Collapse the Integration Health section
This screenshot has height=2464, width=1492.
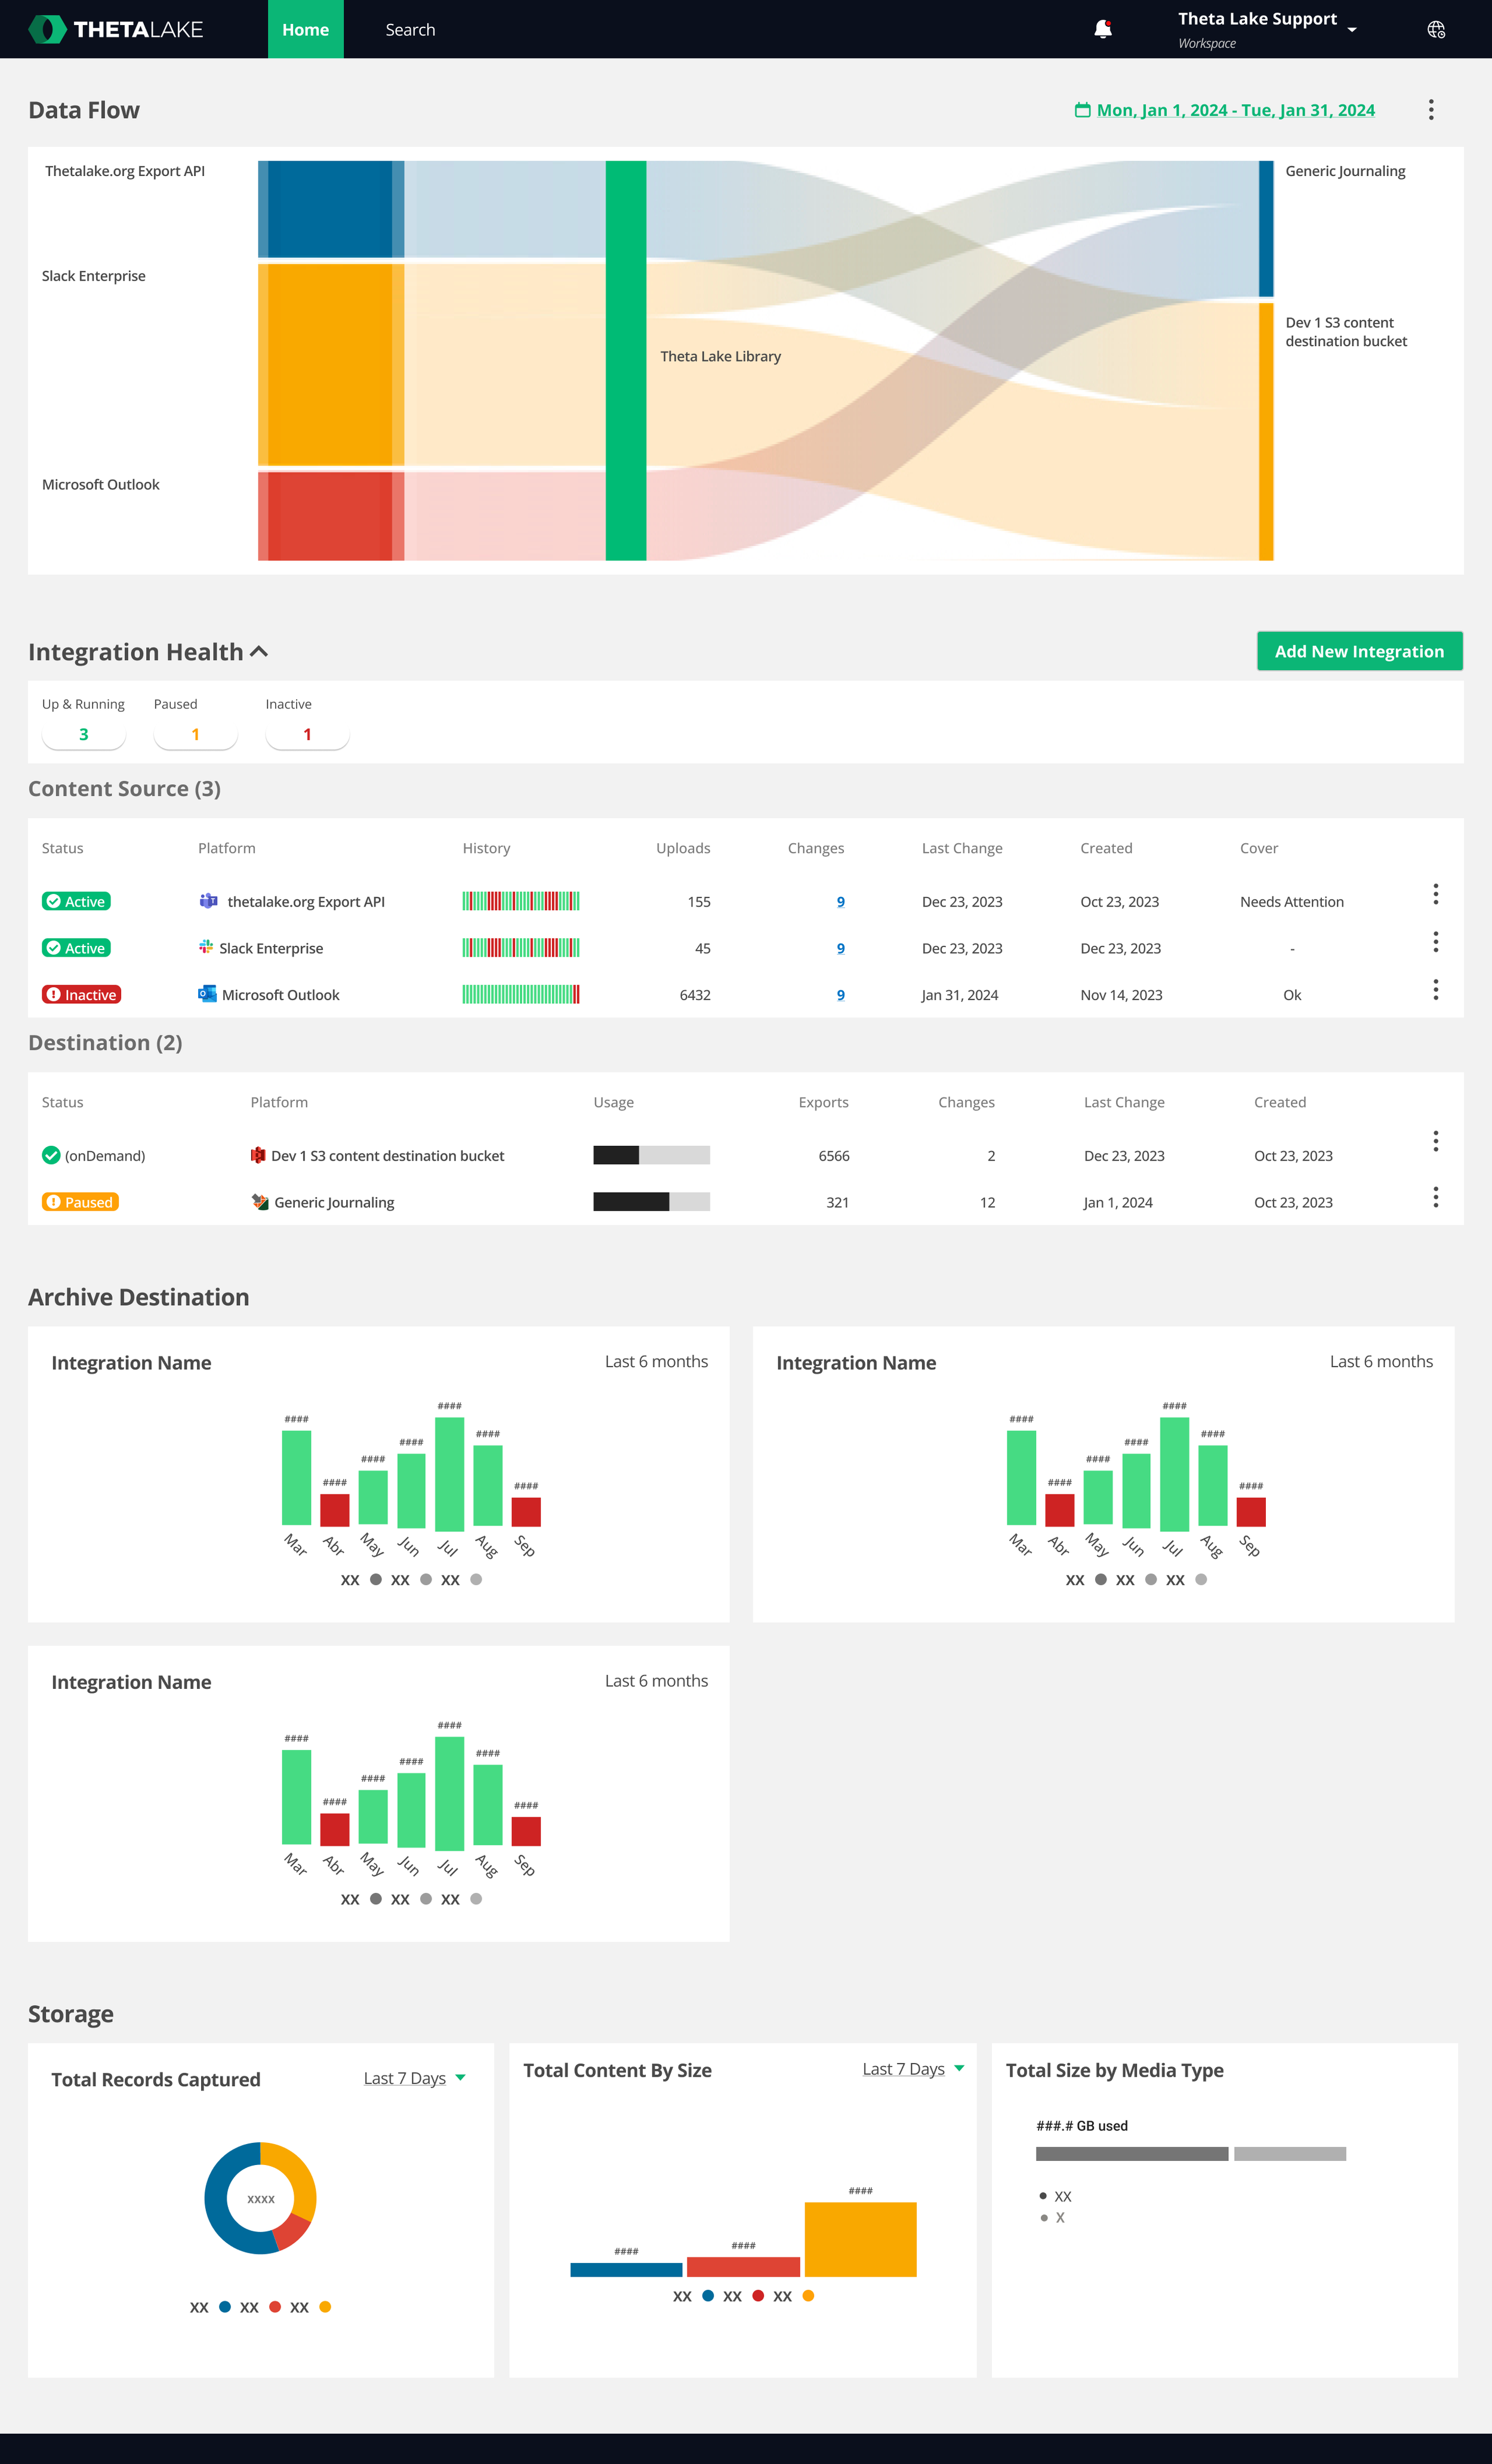tap(259, 652)
